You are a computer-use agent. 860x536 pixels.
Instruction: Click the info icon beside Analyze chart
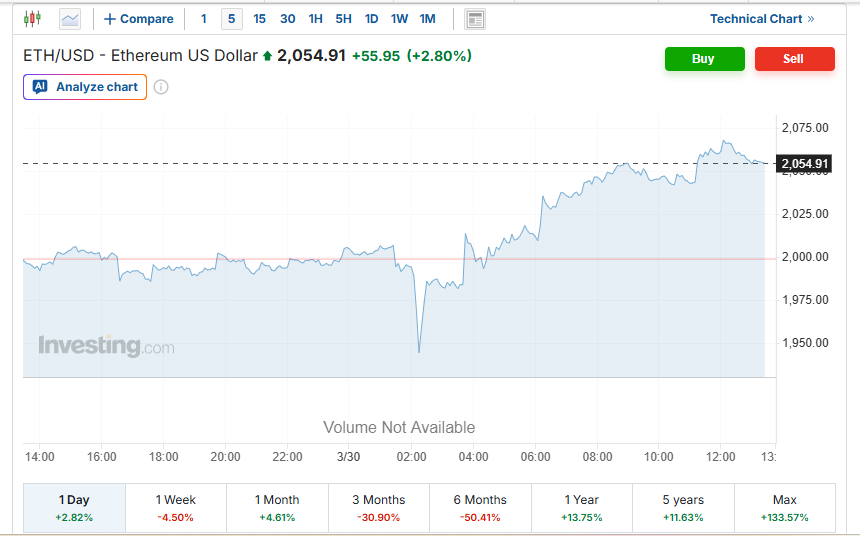click(161, 87)
